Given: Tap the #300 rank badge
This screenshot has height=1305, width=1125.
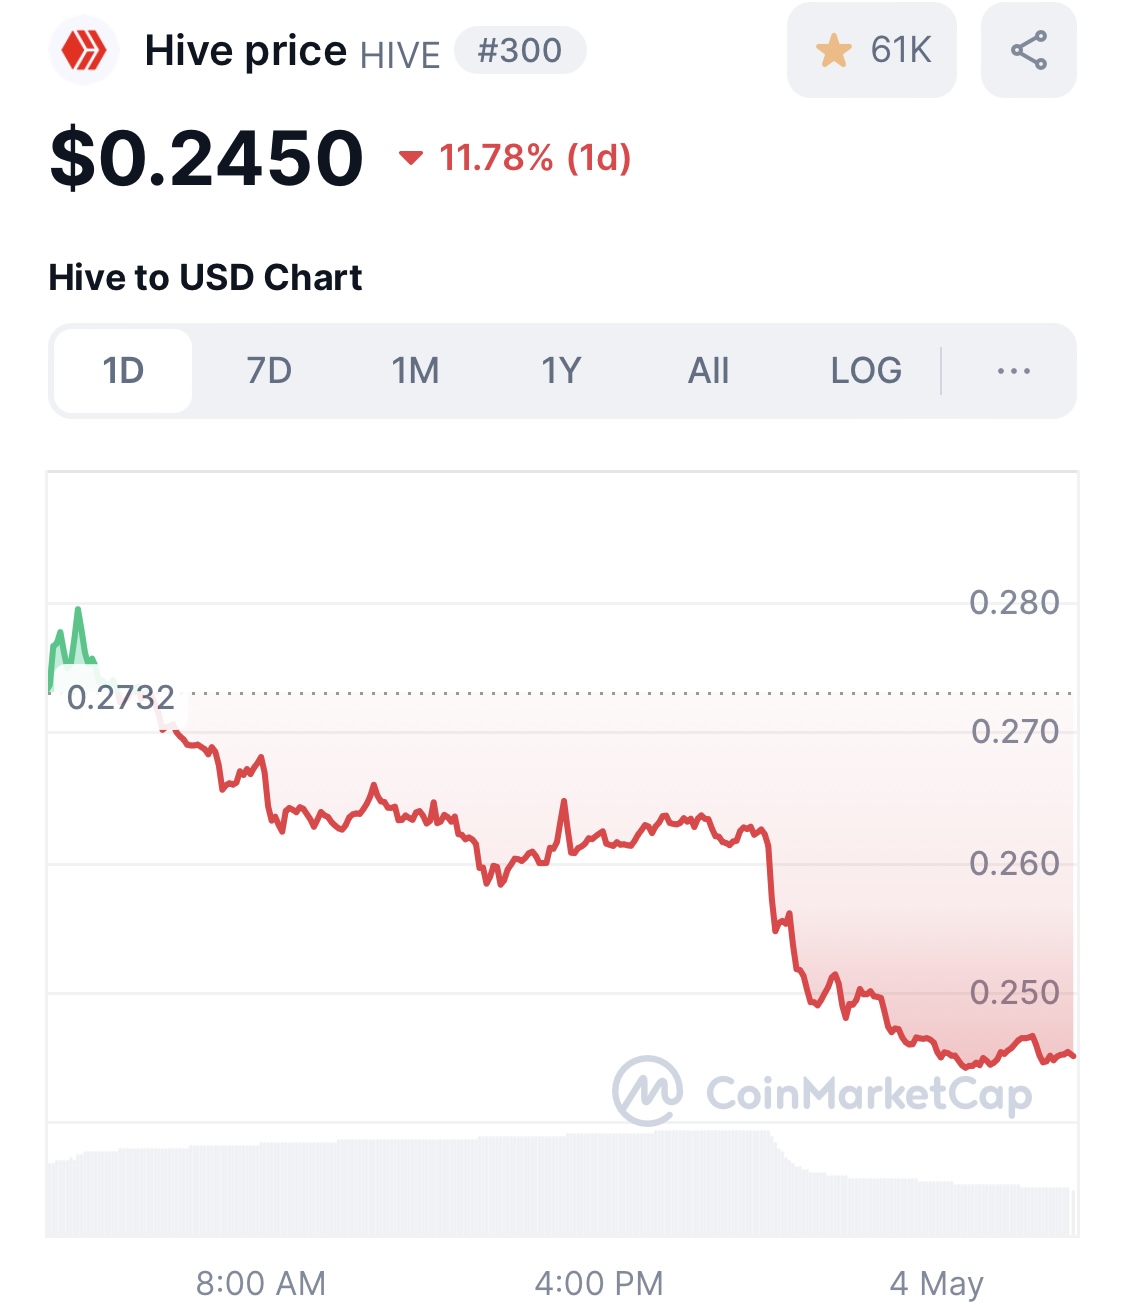Looking at the screenshot, I should [x=520, y=50].
